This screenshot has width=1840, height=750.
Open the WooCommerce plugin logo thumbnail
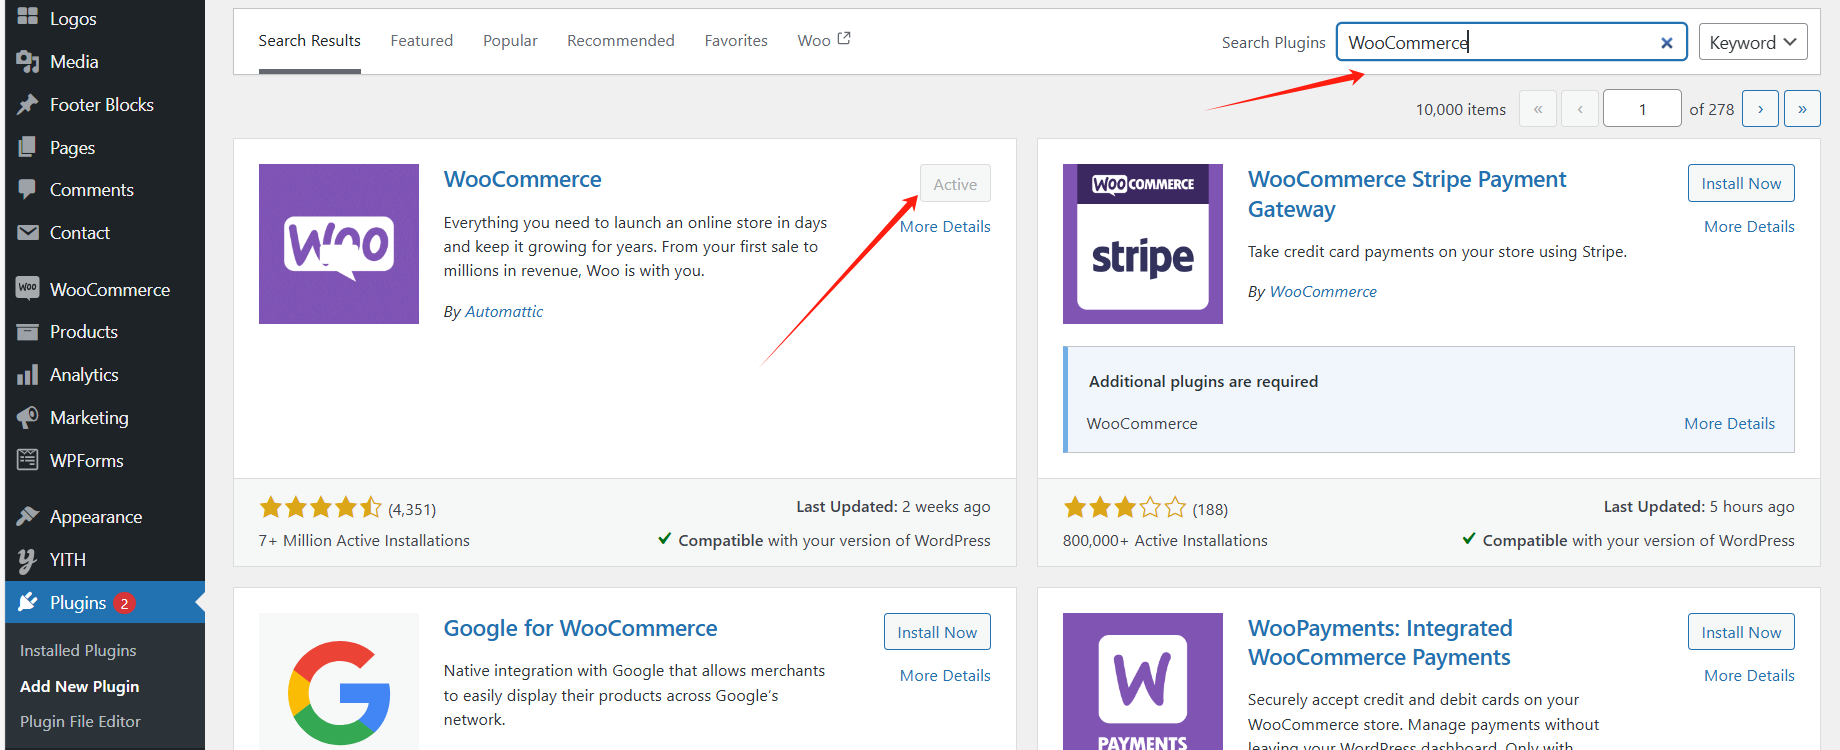pos(339,244)
